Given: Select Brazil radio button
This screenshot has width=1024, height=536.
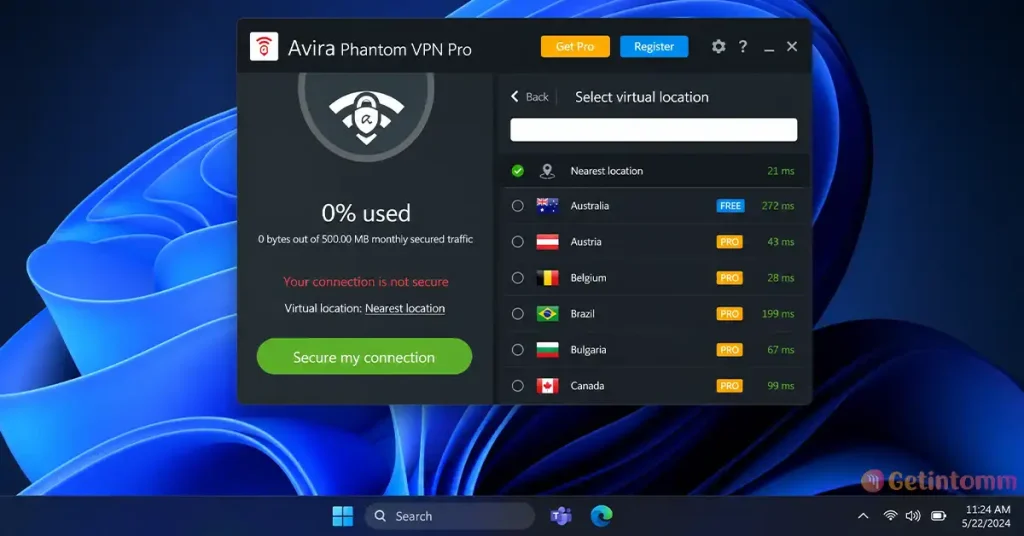Looking at the screenshot, I should tap(517, 313).
